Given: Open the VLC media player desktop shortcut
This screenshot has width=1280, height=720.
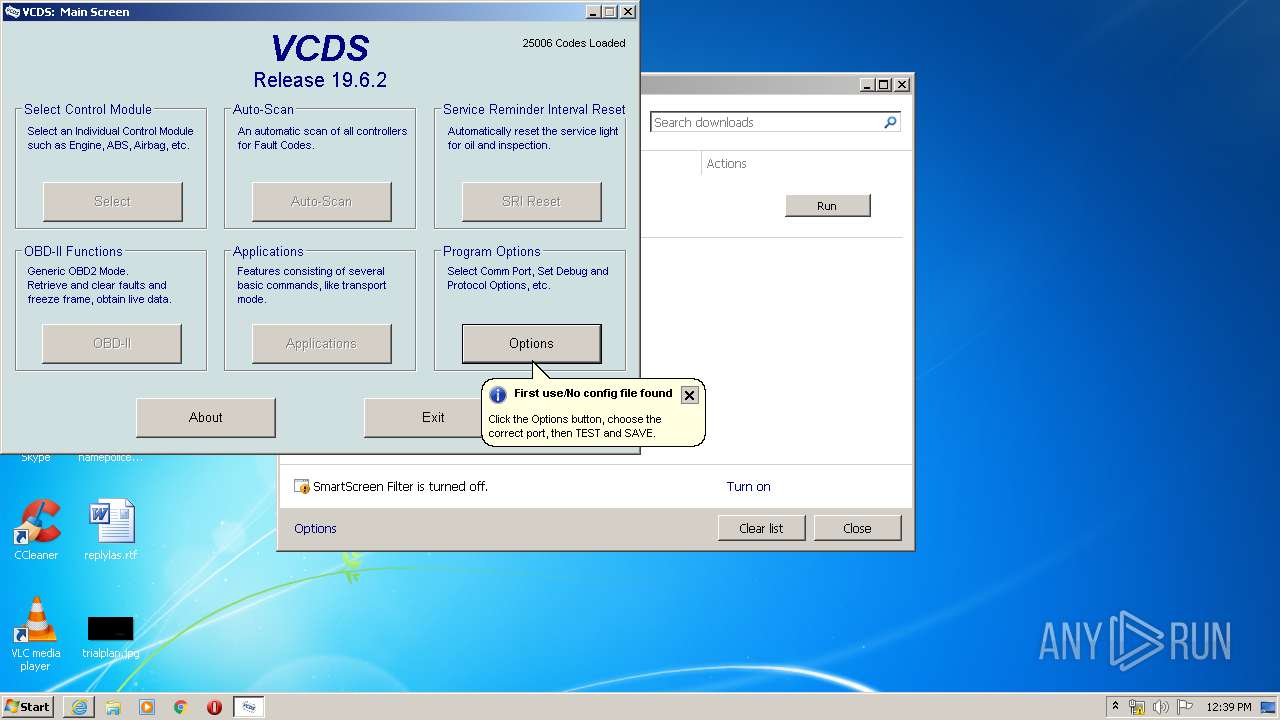Looking at the screenshot, I should pyautogui.click(x=36, y=634).
